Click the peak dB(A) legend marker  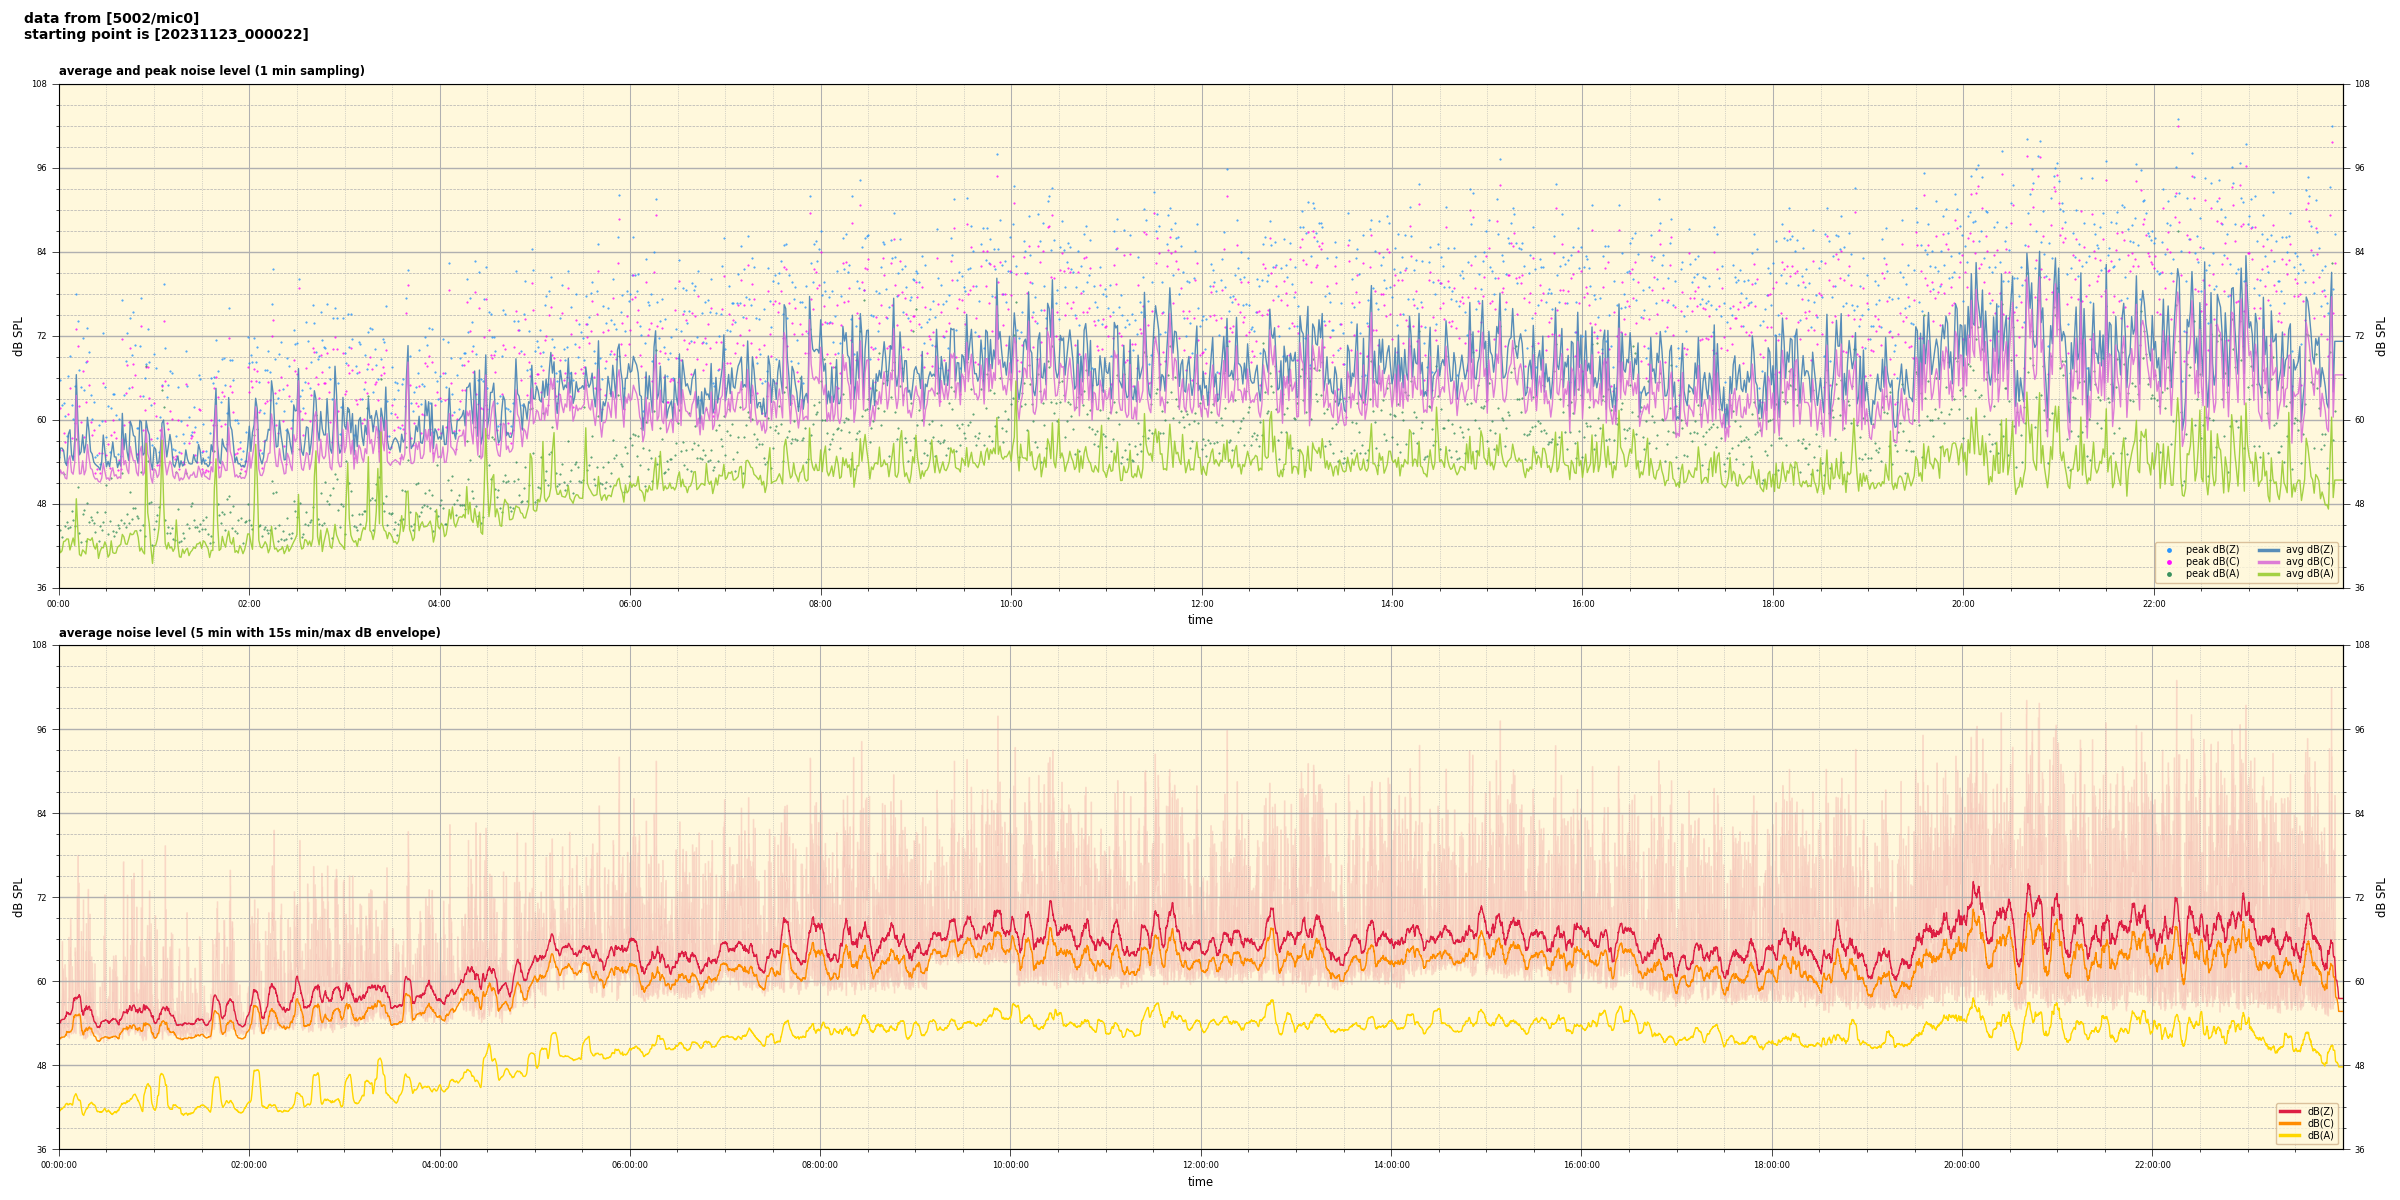coord(2169,574)
